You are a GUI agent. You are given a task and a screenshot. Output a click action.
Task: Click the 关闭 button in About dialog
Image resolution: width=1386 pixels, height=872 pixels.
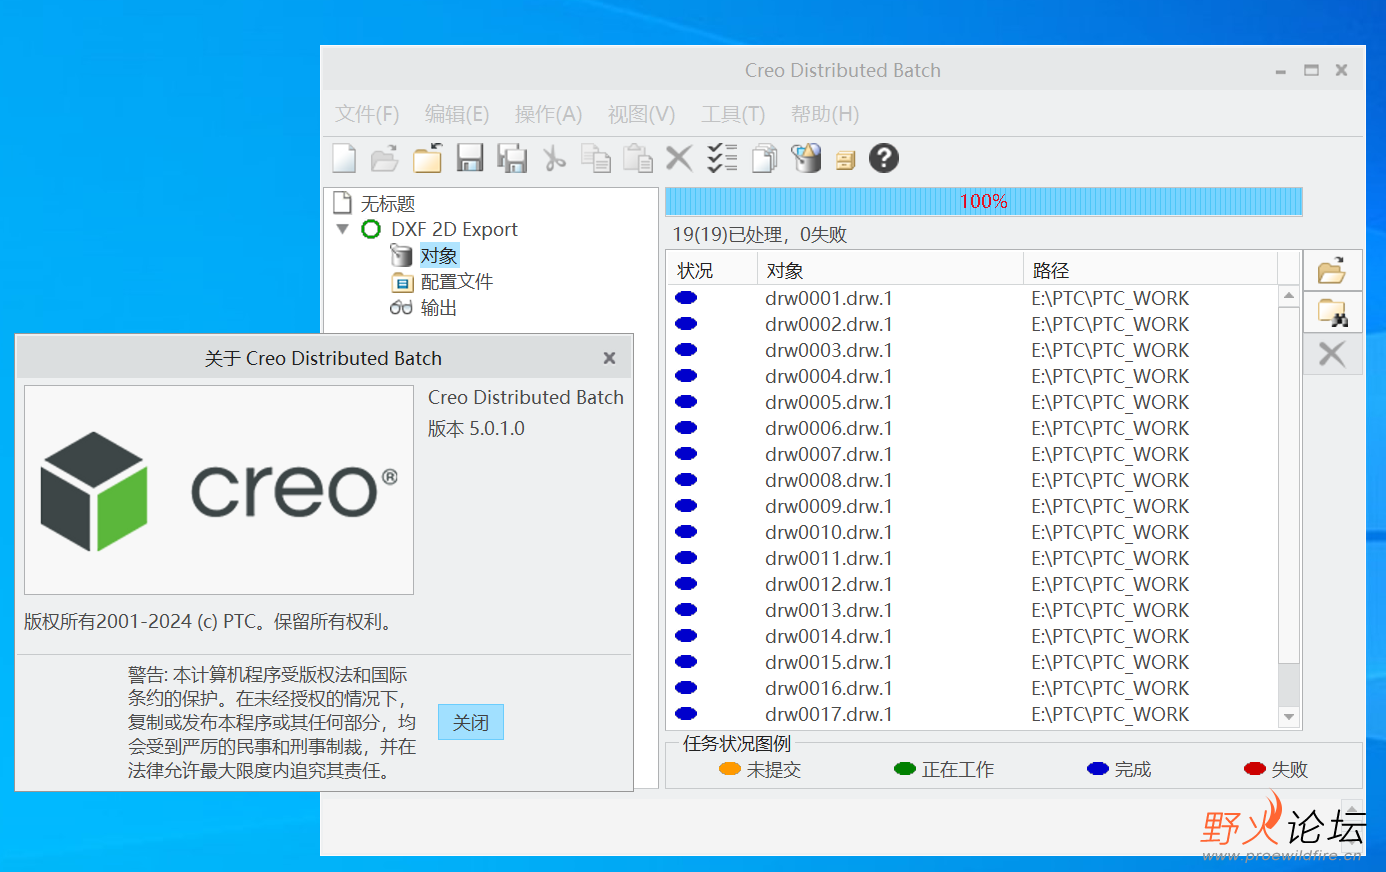tap(471, 722)
